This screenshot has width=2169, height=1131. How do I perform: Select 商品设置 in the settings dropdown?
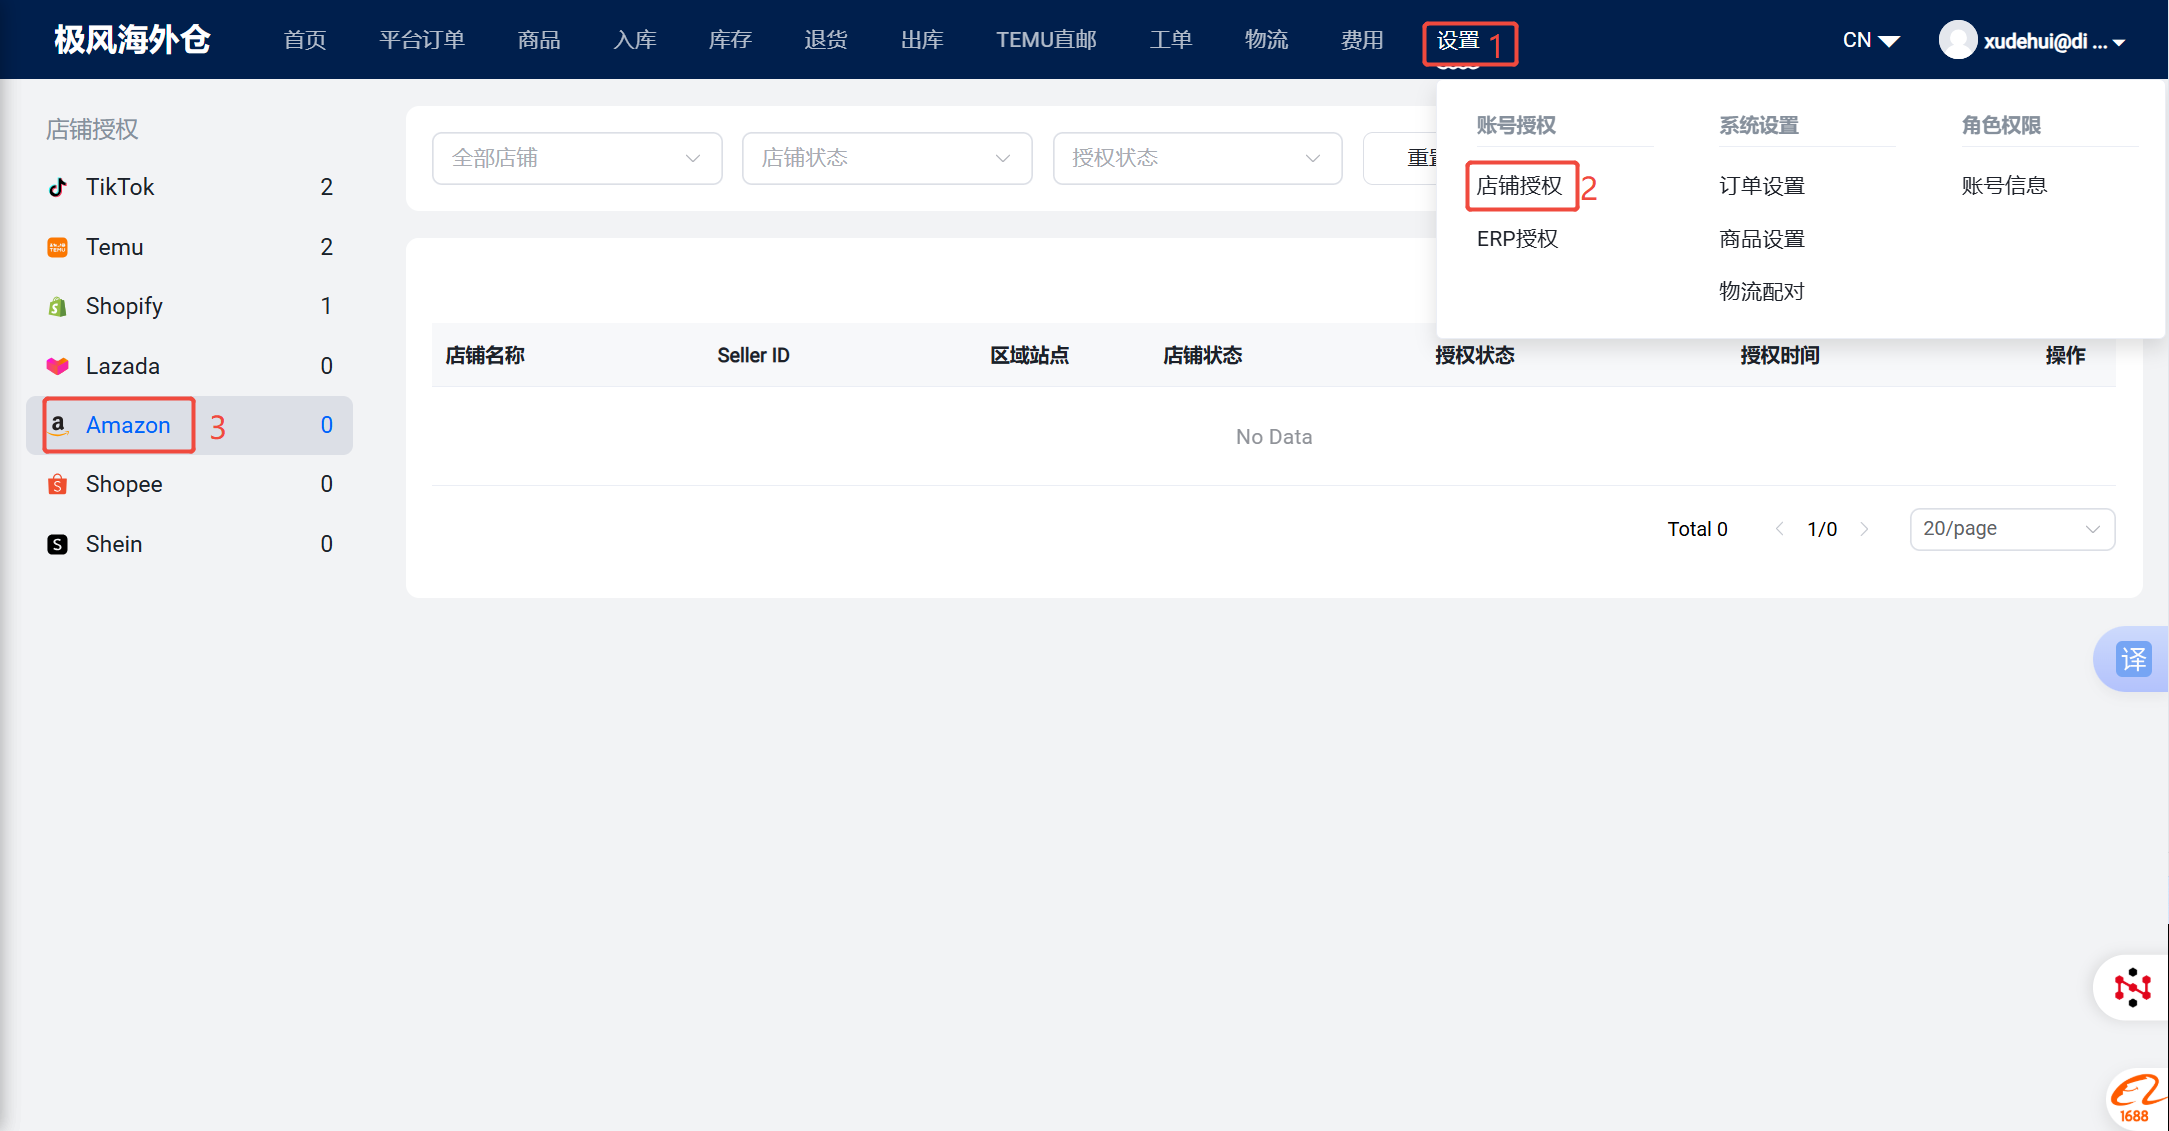(1762, 239)
